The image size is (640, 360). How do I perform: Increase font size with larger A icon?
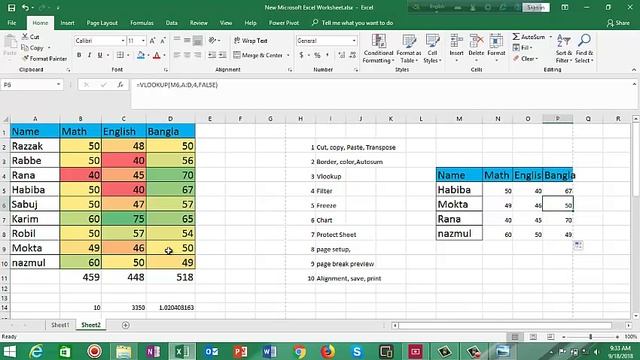click(153, 41)
